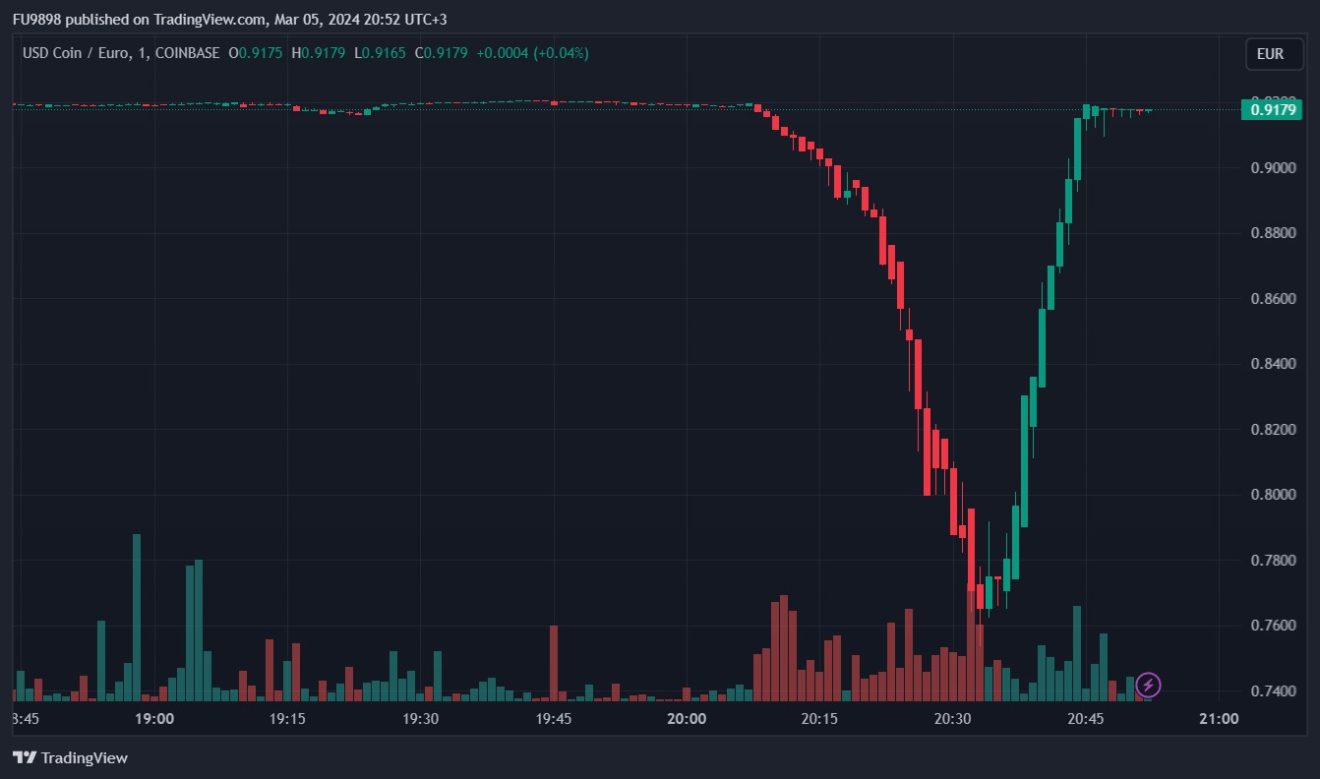
Task: Click the TradingView logo at bottom left
Action: [x=70, y=758]
